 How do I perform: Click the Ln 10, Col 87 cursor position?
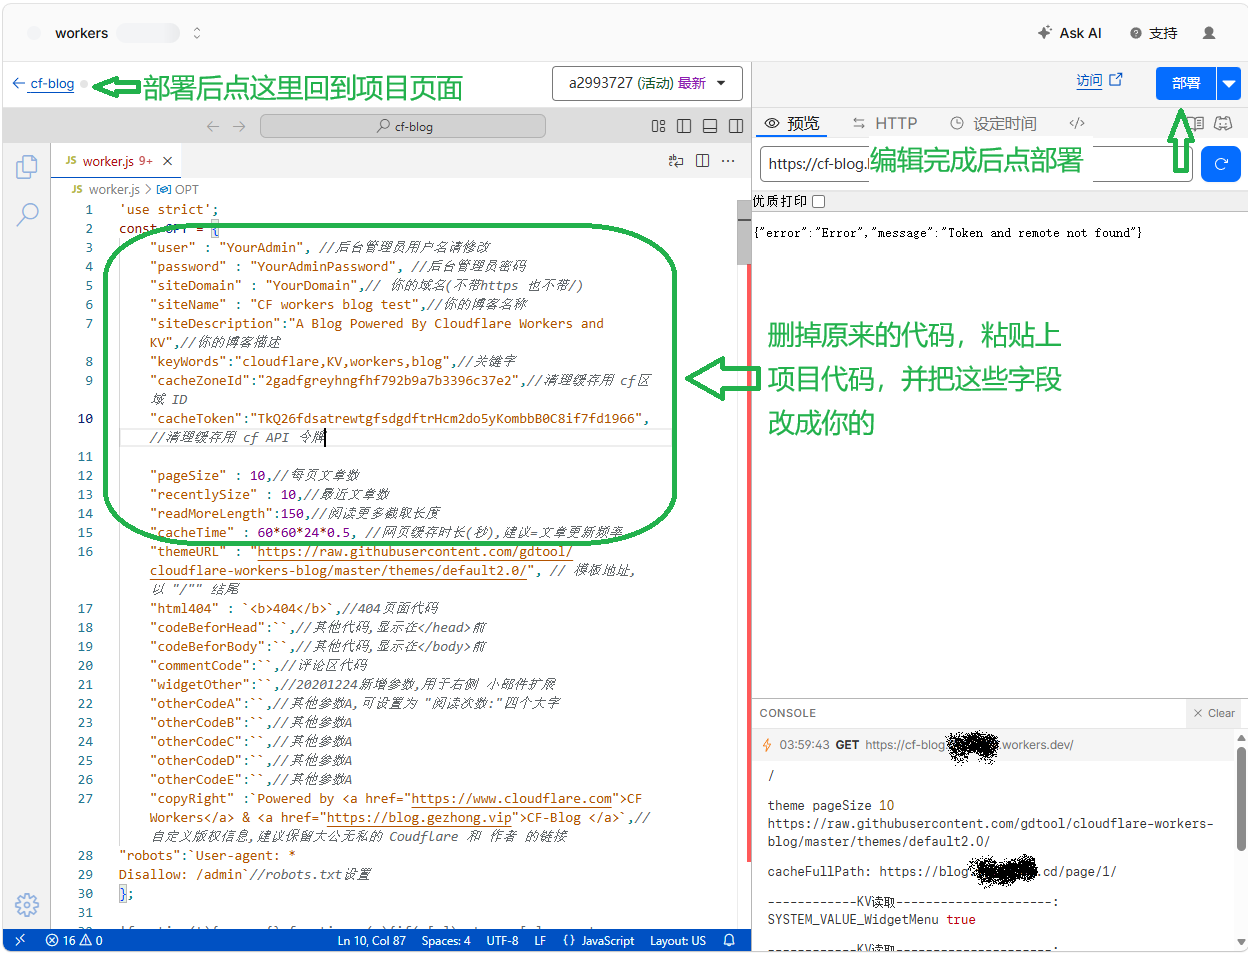tap(372, 940)
